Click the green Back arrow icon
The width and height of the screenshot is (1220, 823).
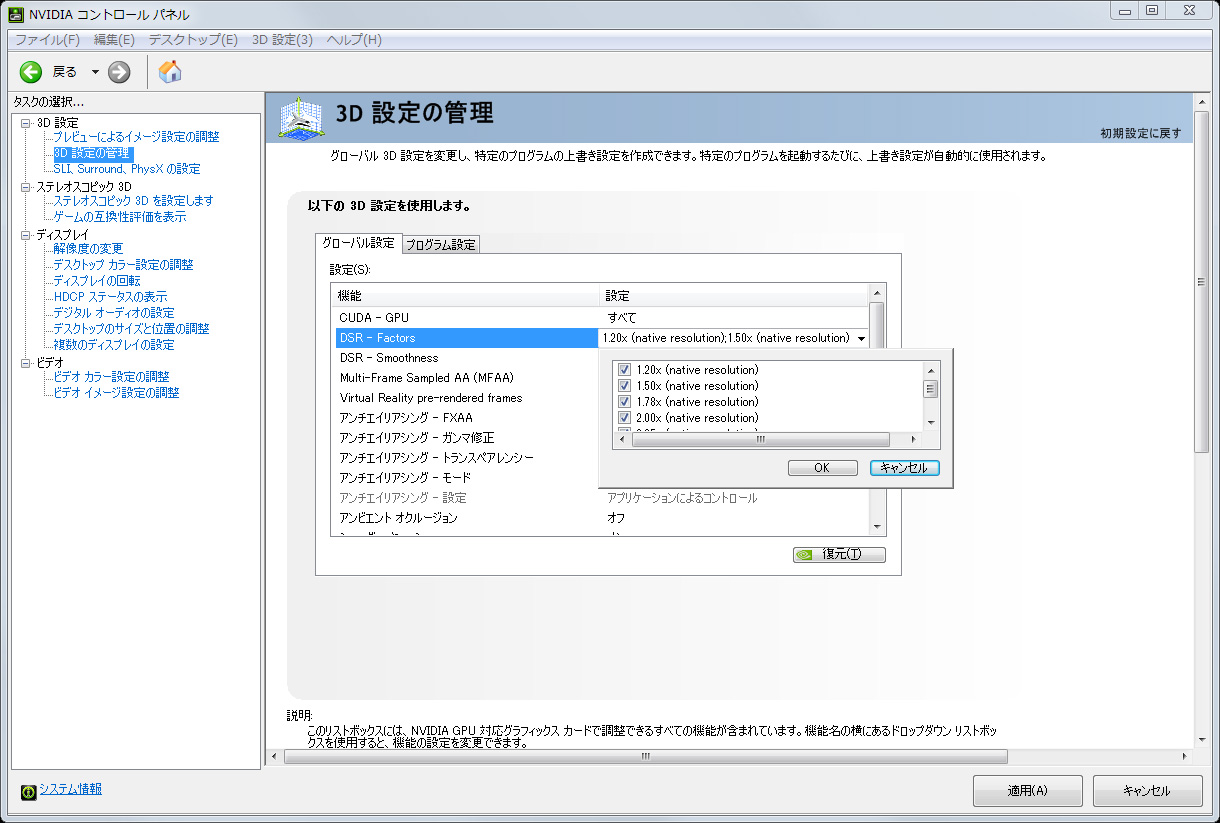(x=31, y=71)
